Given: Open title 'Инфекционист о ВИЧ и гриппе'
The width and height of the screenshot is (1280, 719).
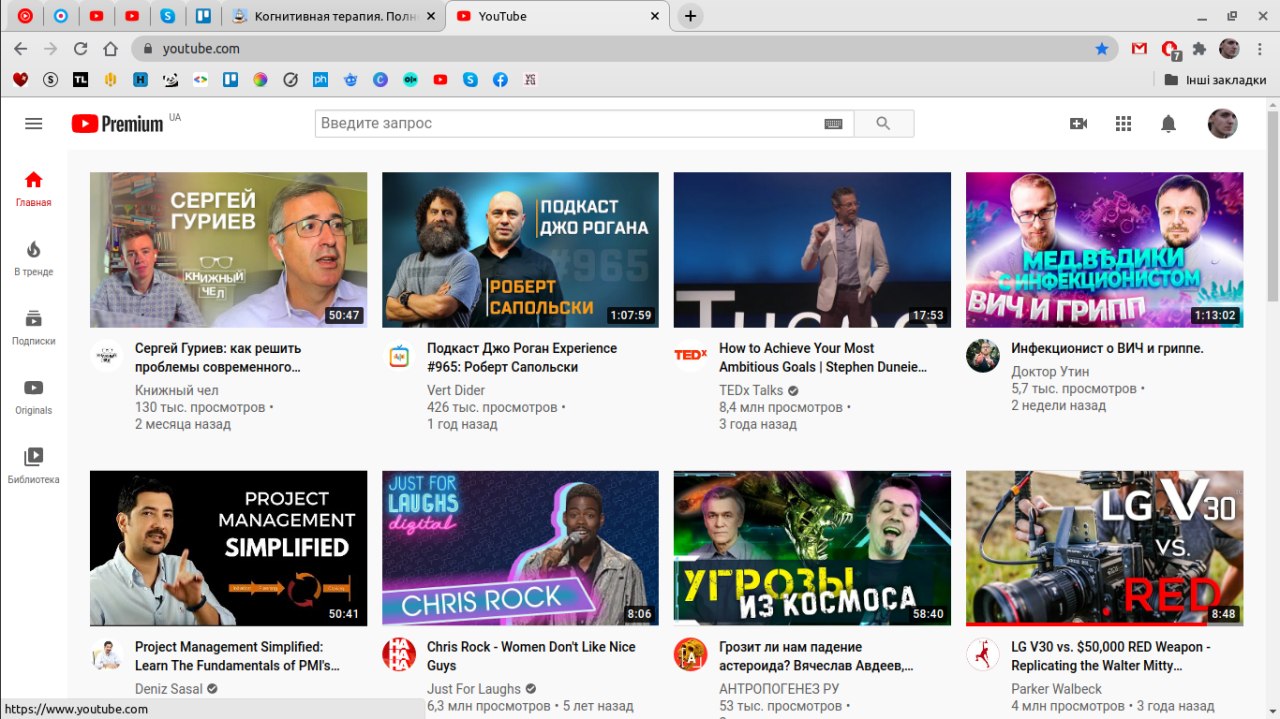Looking at the screenshot, I should pos(1107,348).
